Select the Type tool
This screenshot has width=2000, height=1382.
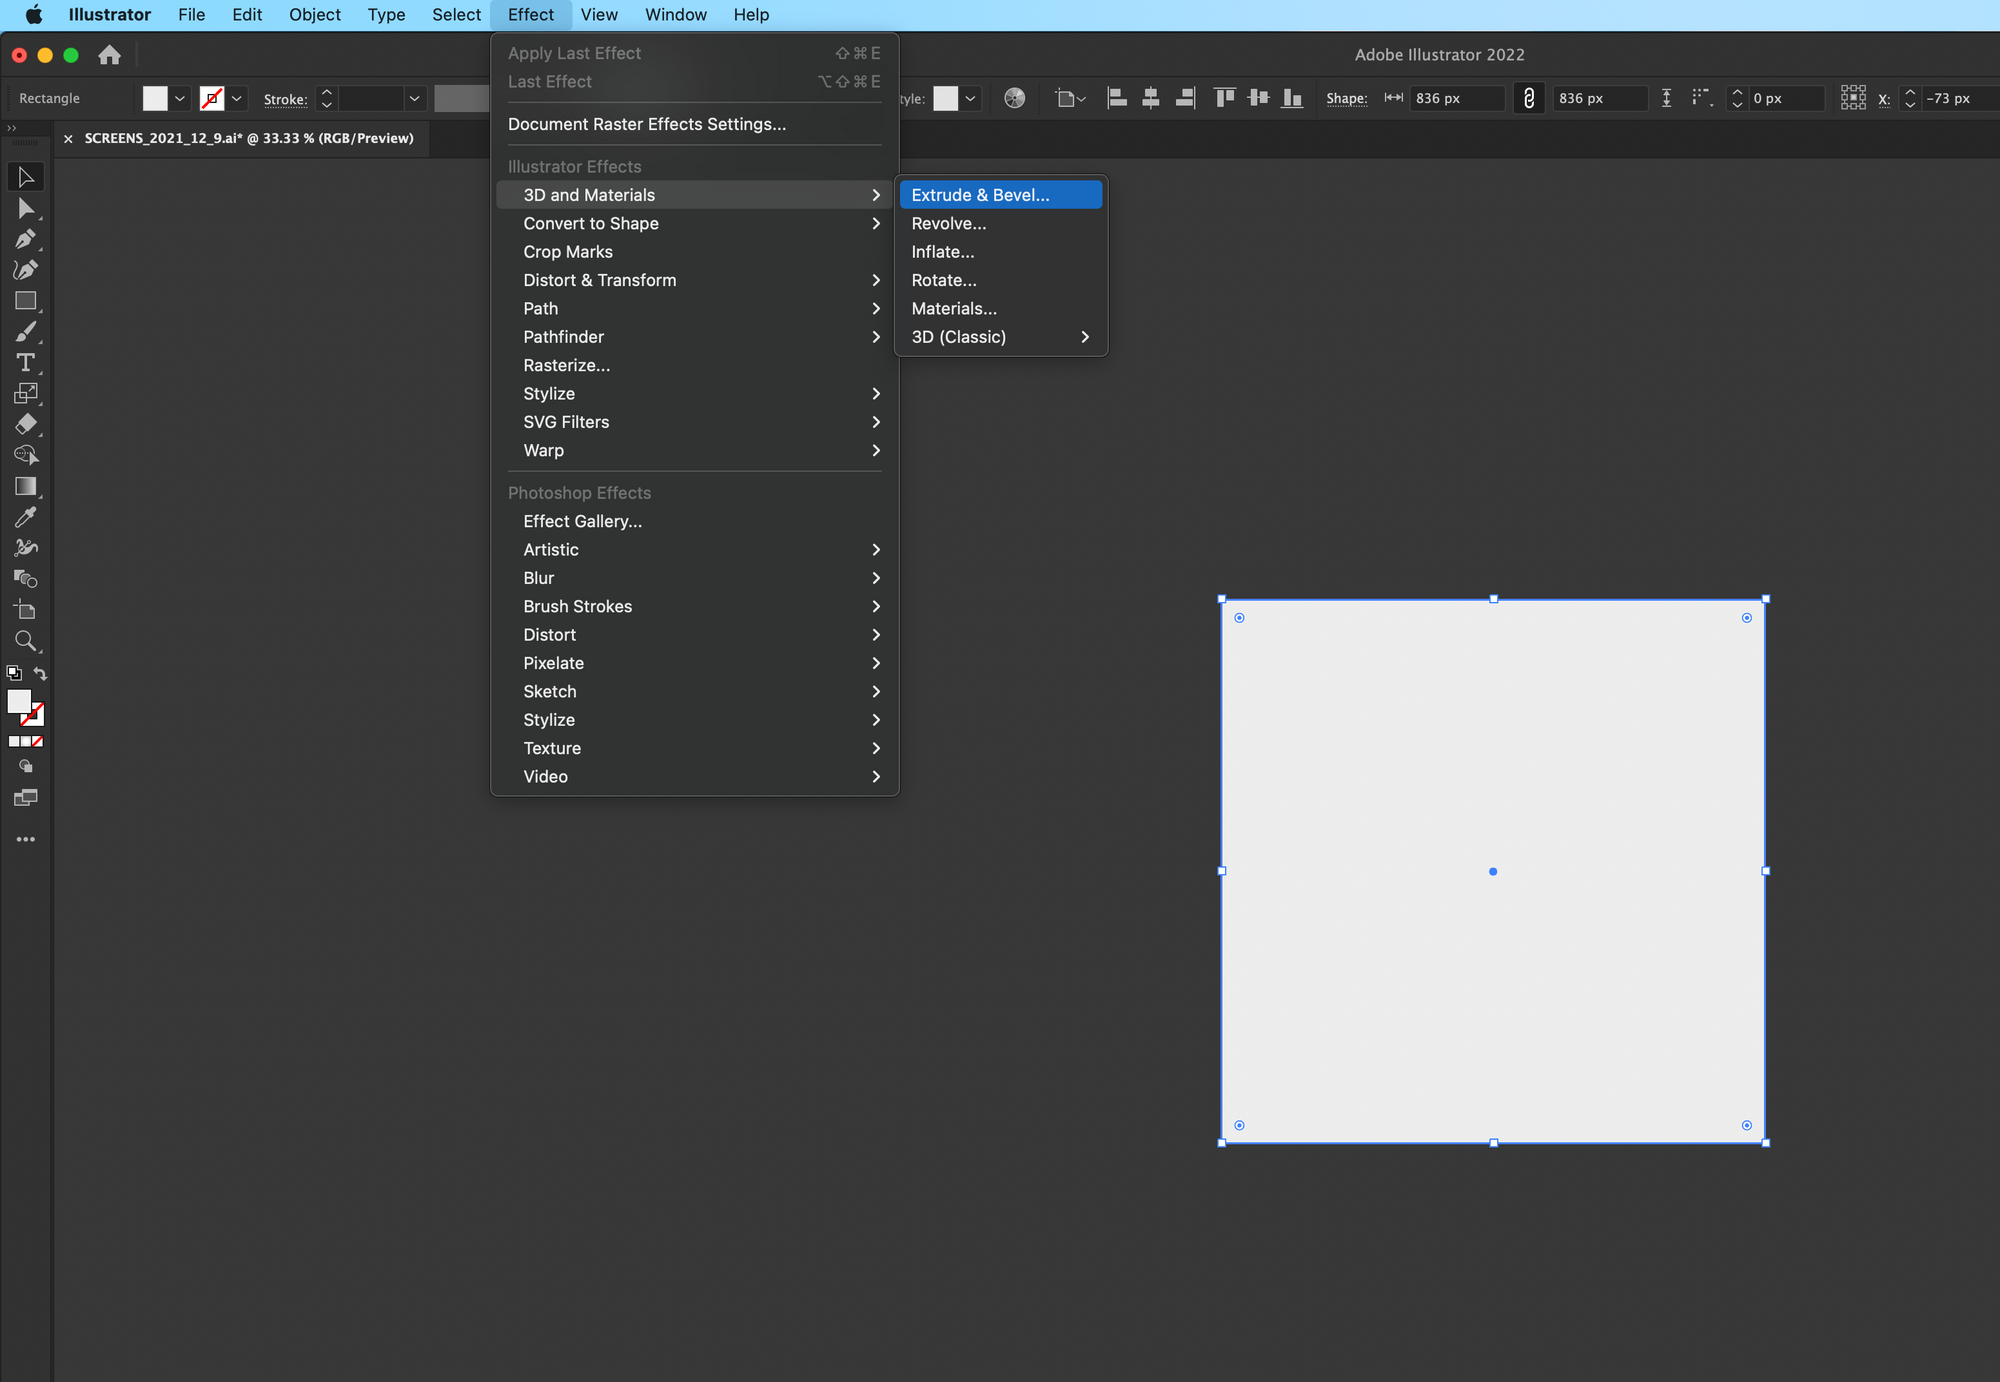pyautogui.click(x=26, y=363)
